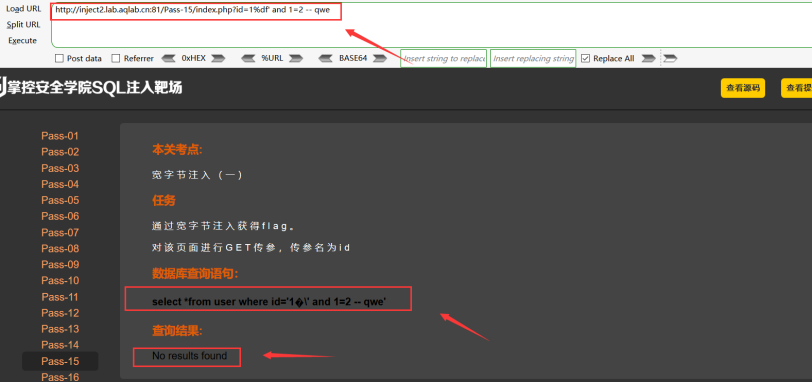Click the right arrow beside 0xHEX

point(218,58)
